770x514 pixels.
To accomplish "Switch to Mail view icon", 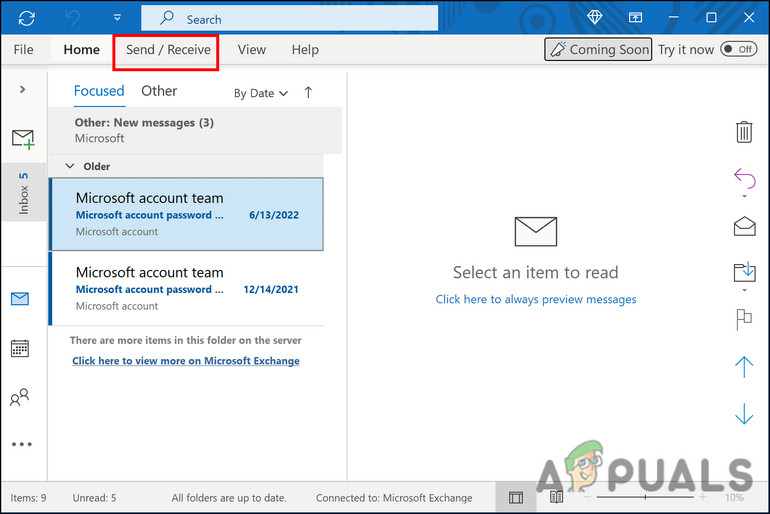I will [20, 298].
